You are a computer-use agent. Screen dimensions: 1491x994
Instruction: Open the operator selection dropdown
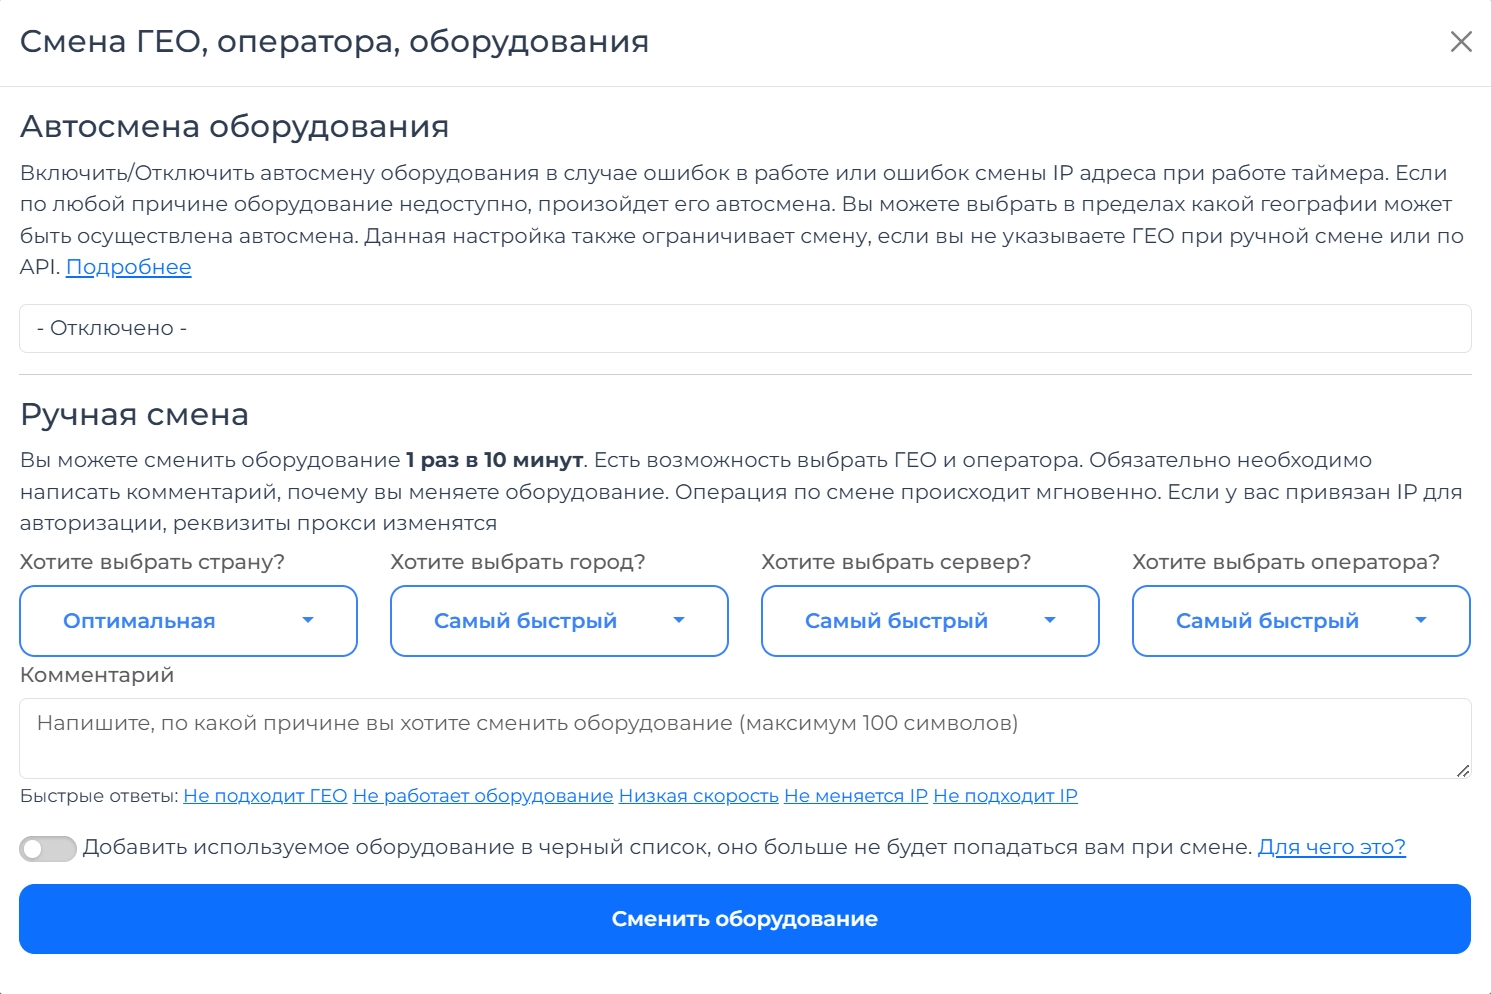1301,621
